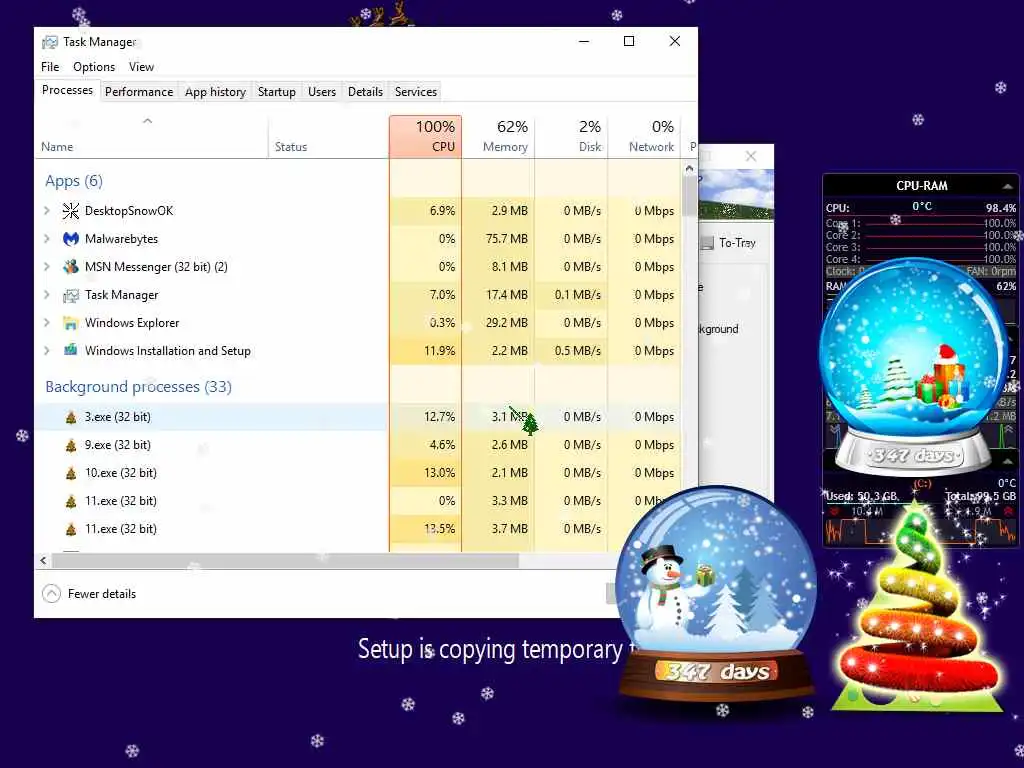This screenshot has height=768, width=1024.
Task: Click the colorful spiral Christmas tree
Action: 918,607
